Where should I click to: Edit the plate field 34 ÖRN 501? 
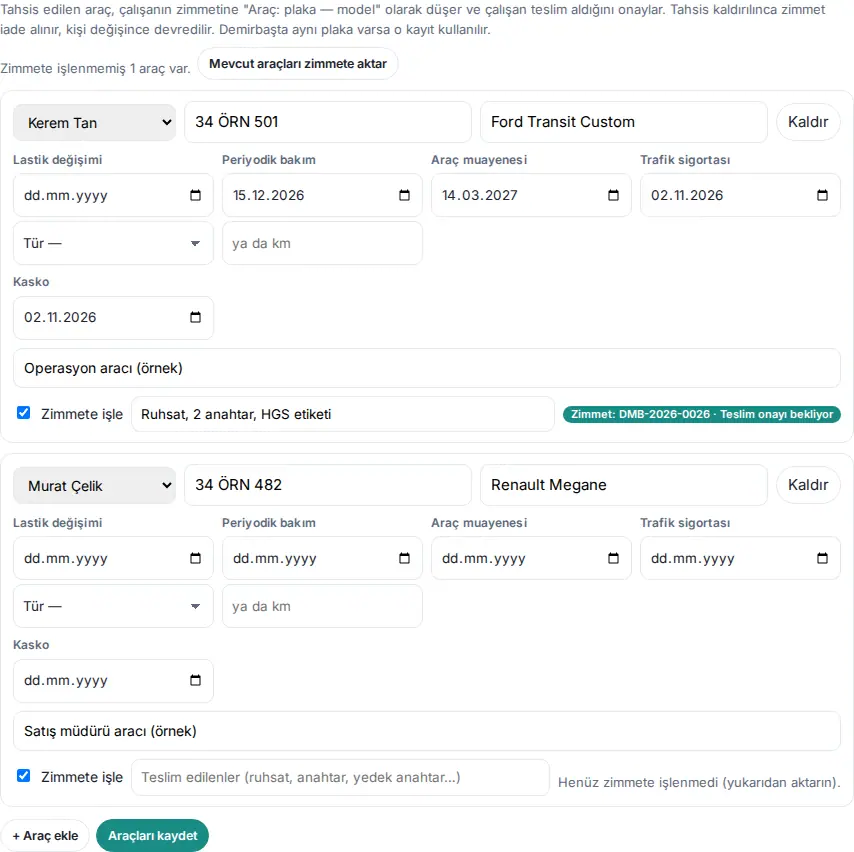click(x=328, y=122)
